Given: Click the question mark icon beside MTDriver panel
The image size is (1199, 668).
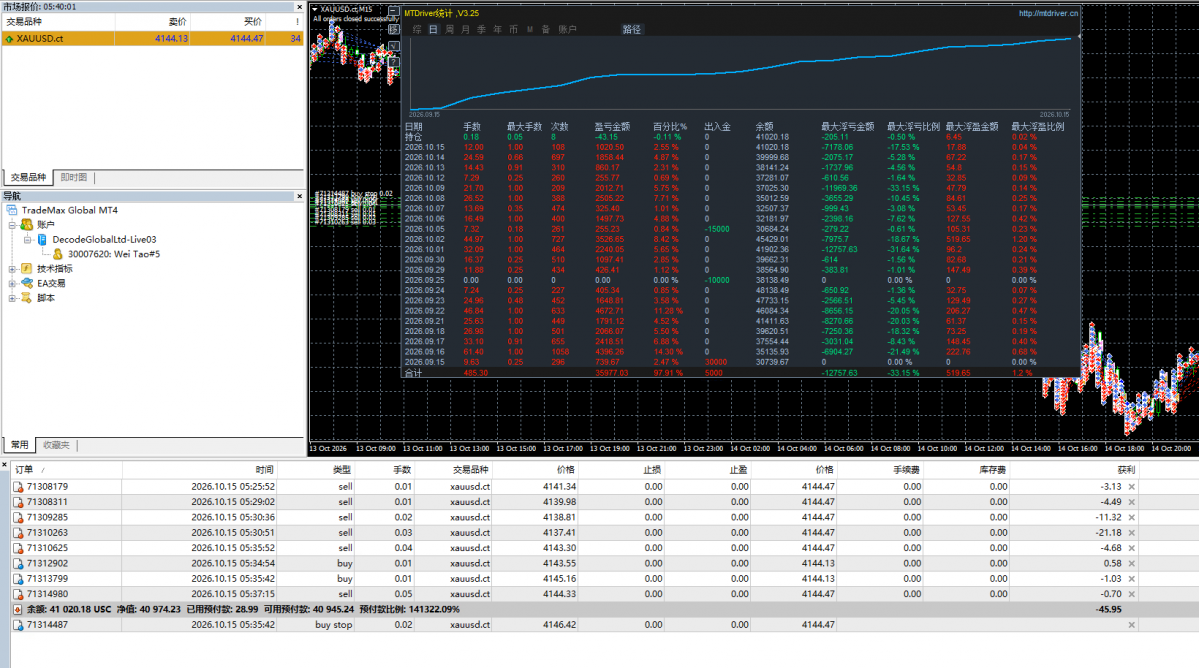Looking at the screenshot, I should point(394,63).
